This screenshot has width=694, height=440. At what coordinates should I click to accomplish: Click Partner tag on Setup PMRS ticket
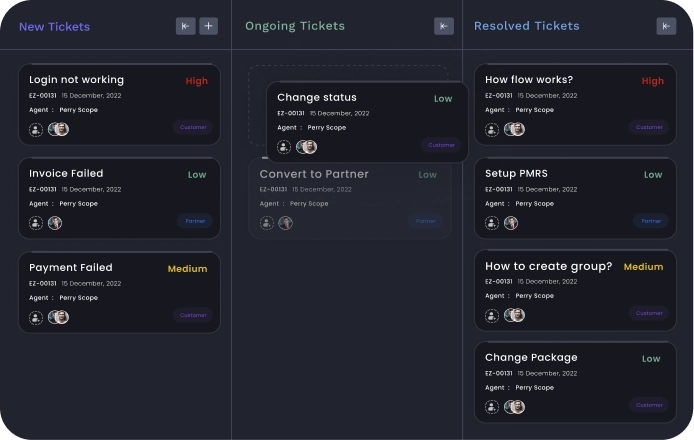click(651, 221)
